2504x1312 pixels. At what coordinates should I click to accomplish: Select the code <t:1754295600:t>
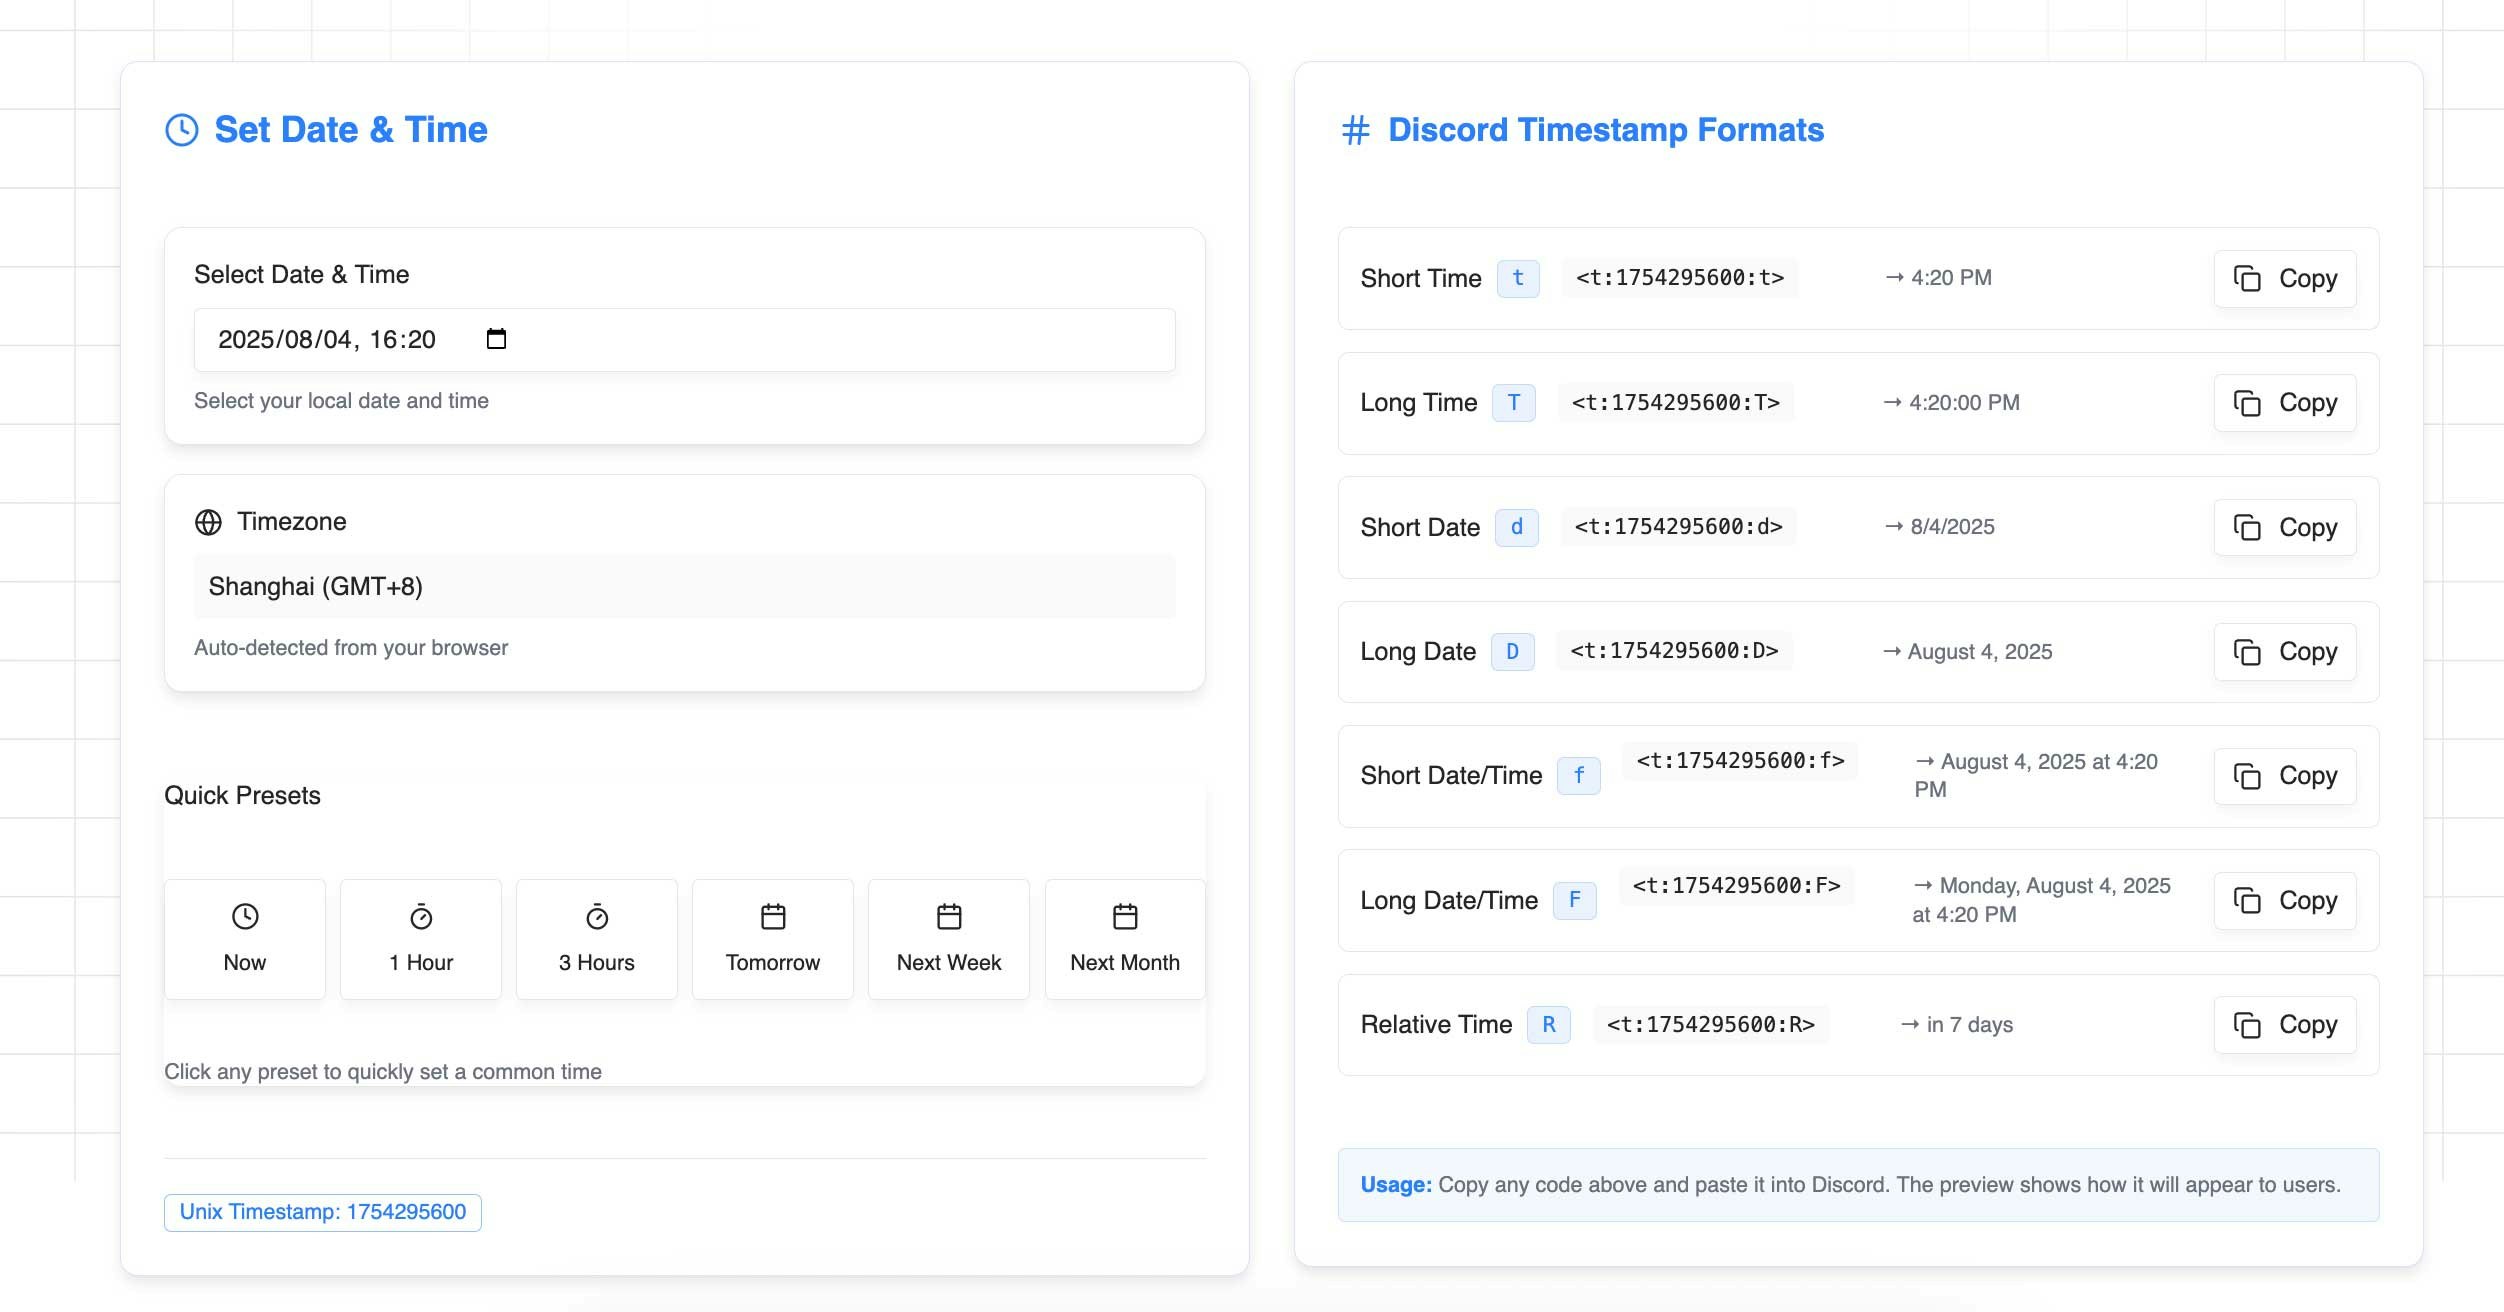pos(1680,278)
